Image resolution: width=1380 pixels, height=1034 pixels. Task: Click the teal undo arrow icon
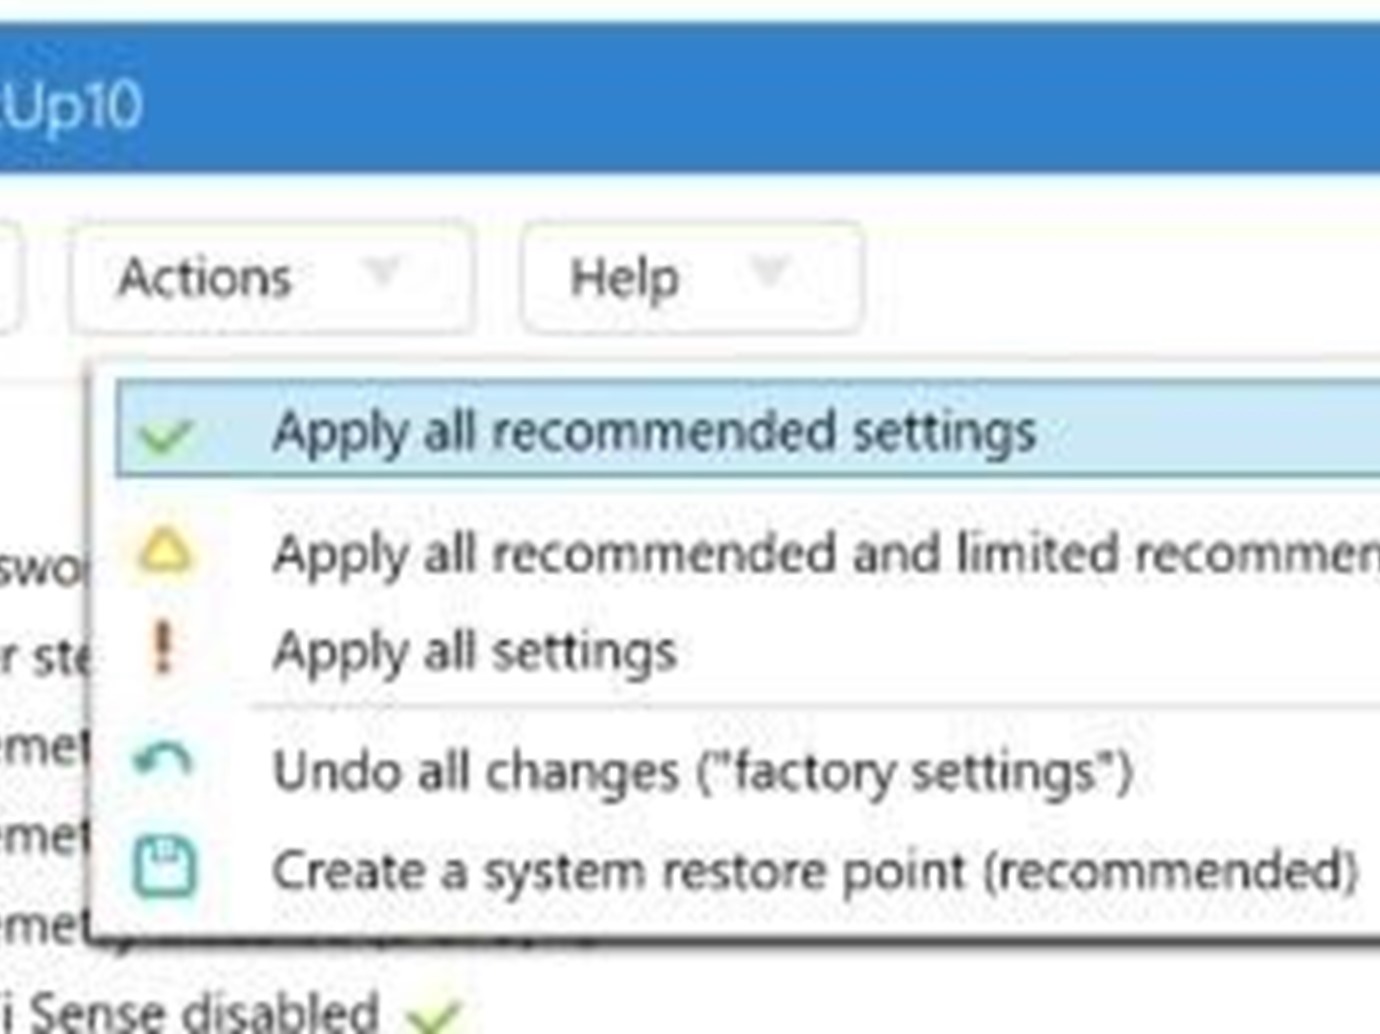(163, 761)
